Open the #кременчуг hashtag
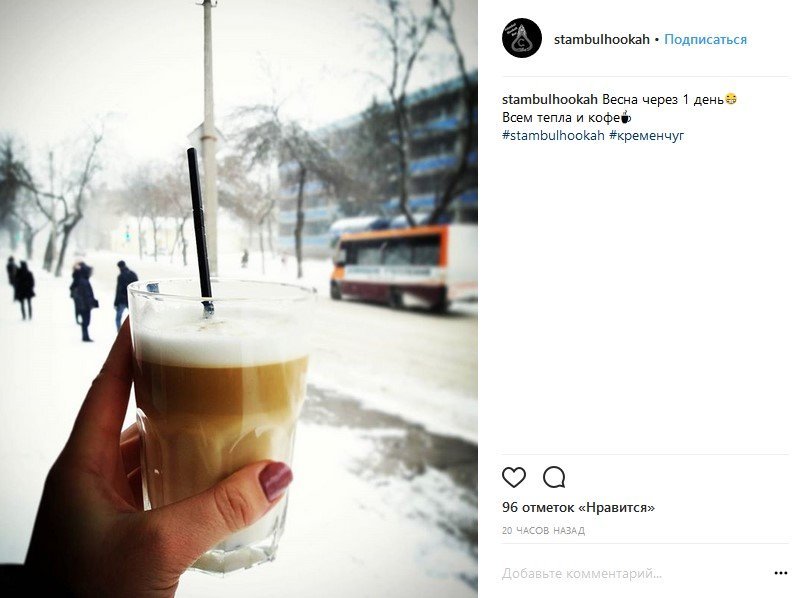This screenshot has width=812, height=598. coord(646,136)
